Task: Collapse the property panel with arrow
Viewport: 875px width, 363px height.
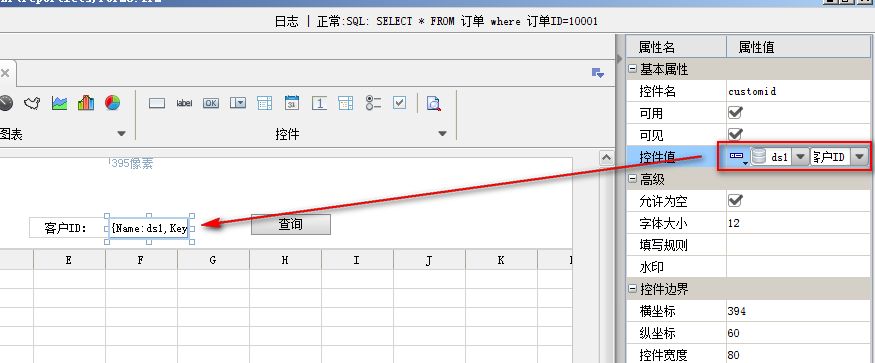Action: (x=619, y=59)
